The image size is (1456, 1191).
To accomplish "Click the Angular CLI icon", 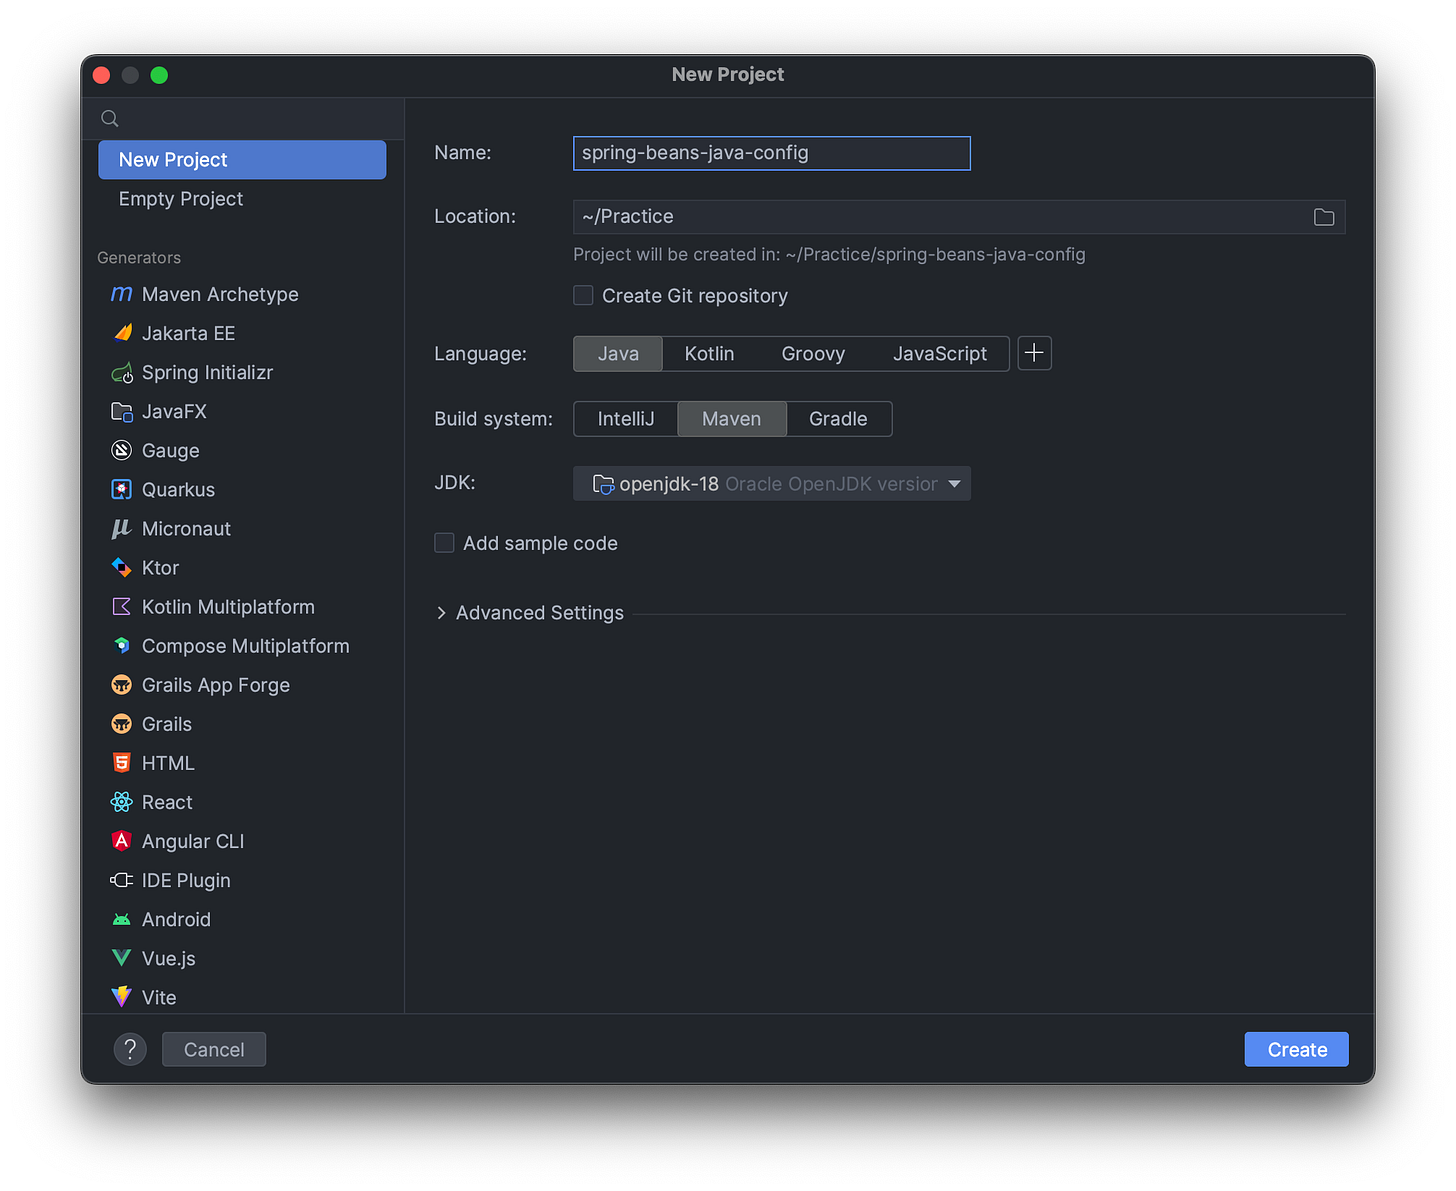I will (x=122, y=841).
